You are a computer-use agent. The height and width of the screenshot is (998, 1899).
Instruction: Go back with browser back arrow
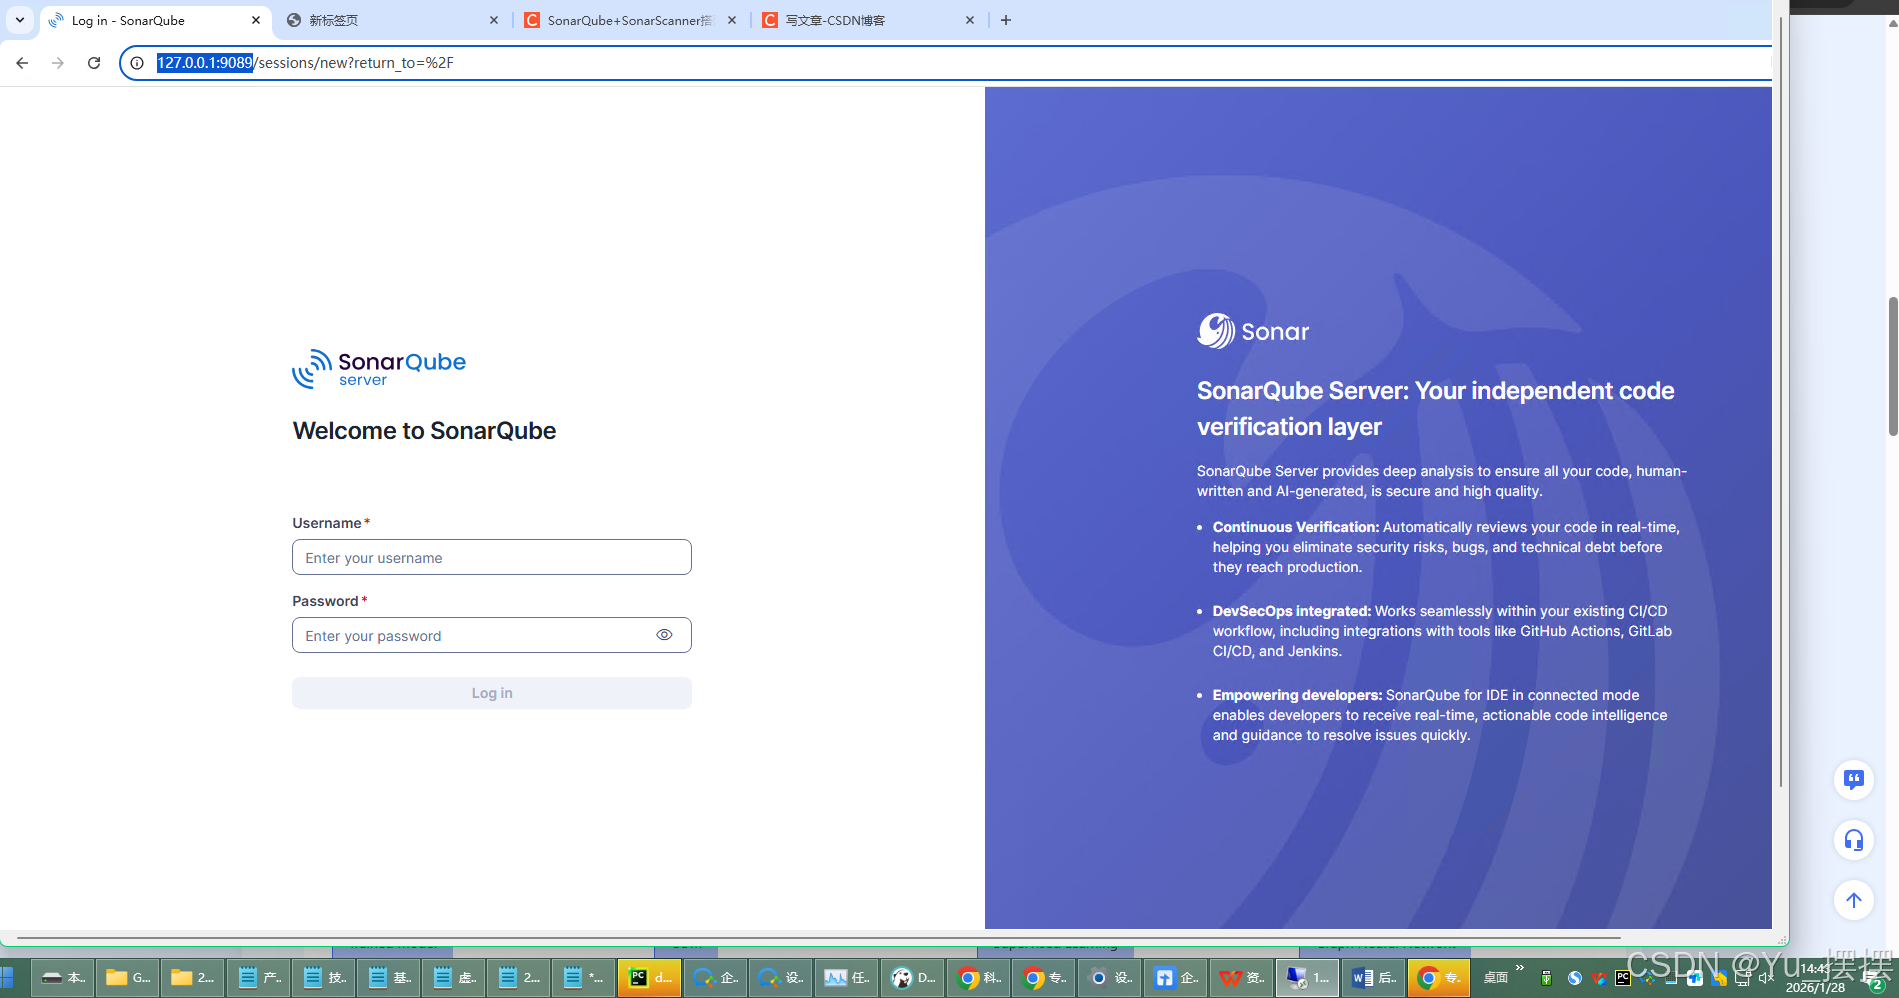[x=22, y=62]
